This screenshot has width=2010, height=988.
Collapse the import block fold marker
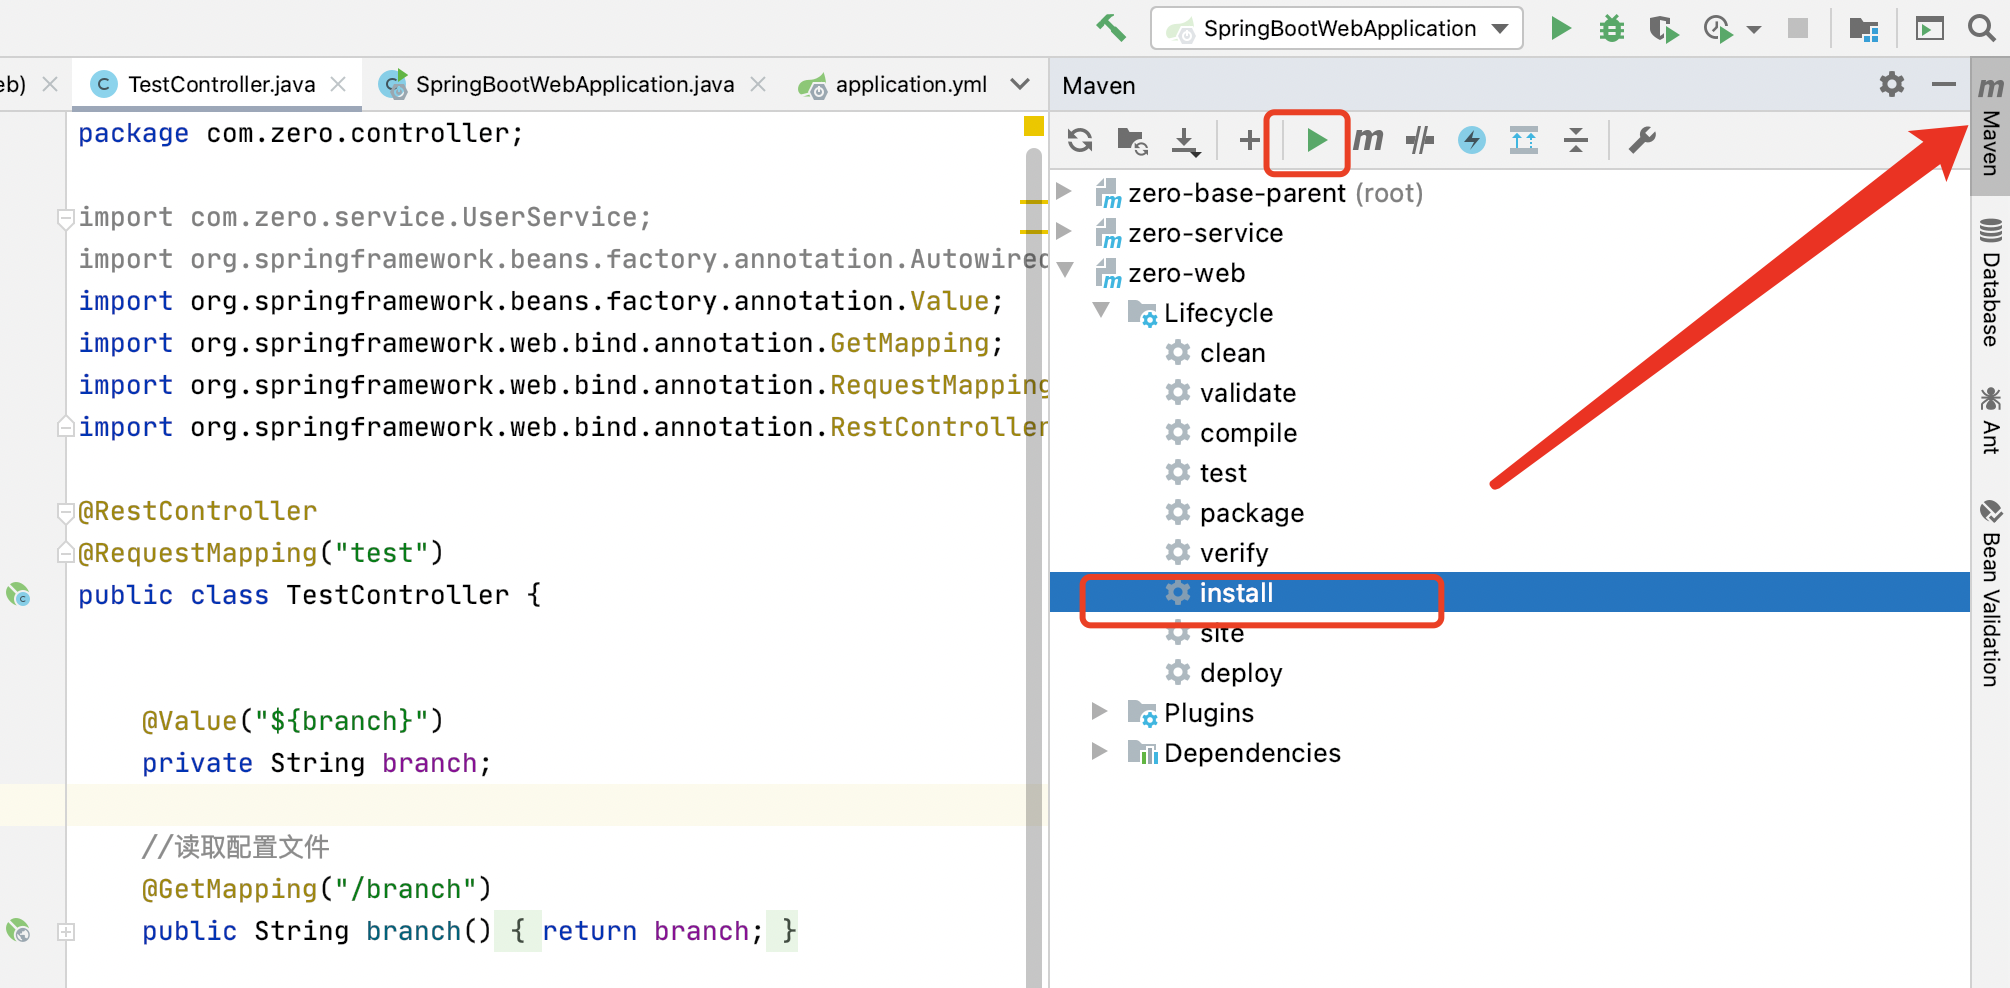[66, 217]
